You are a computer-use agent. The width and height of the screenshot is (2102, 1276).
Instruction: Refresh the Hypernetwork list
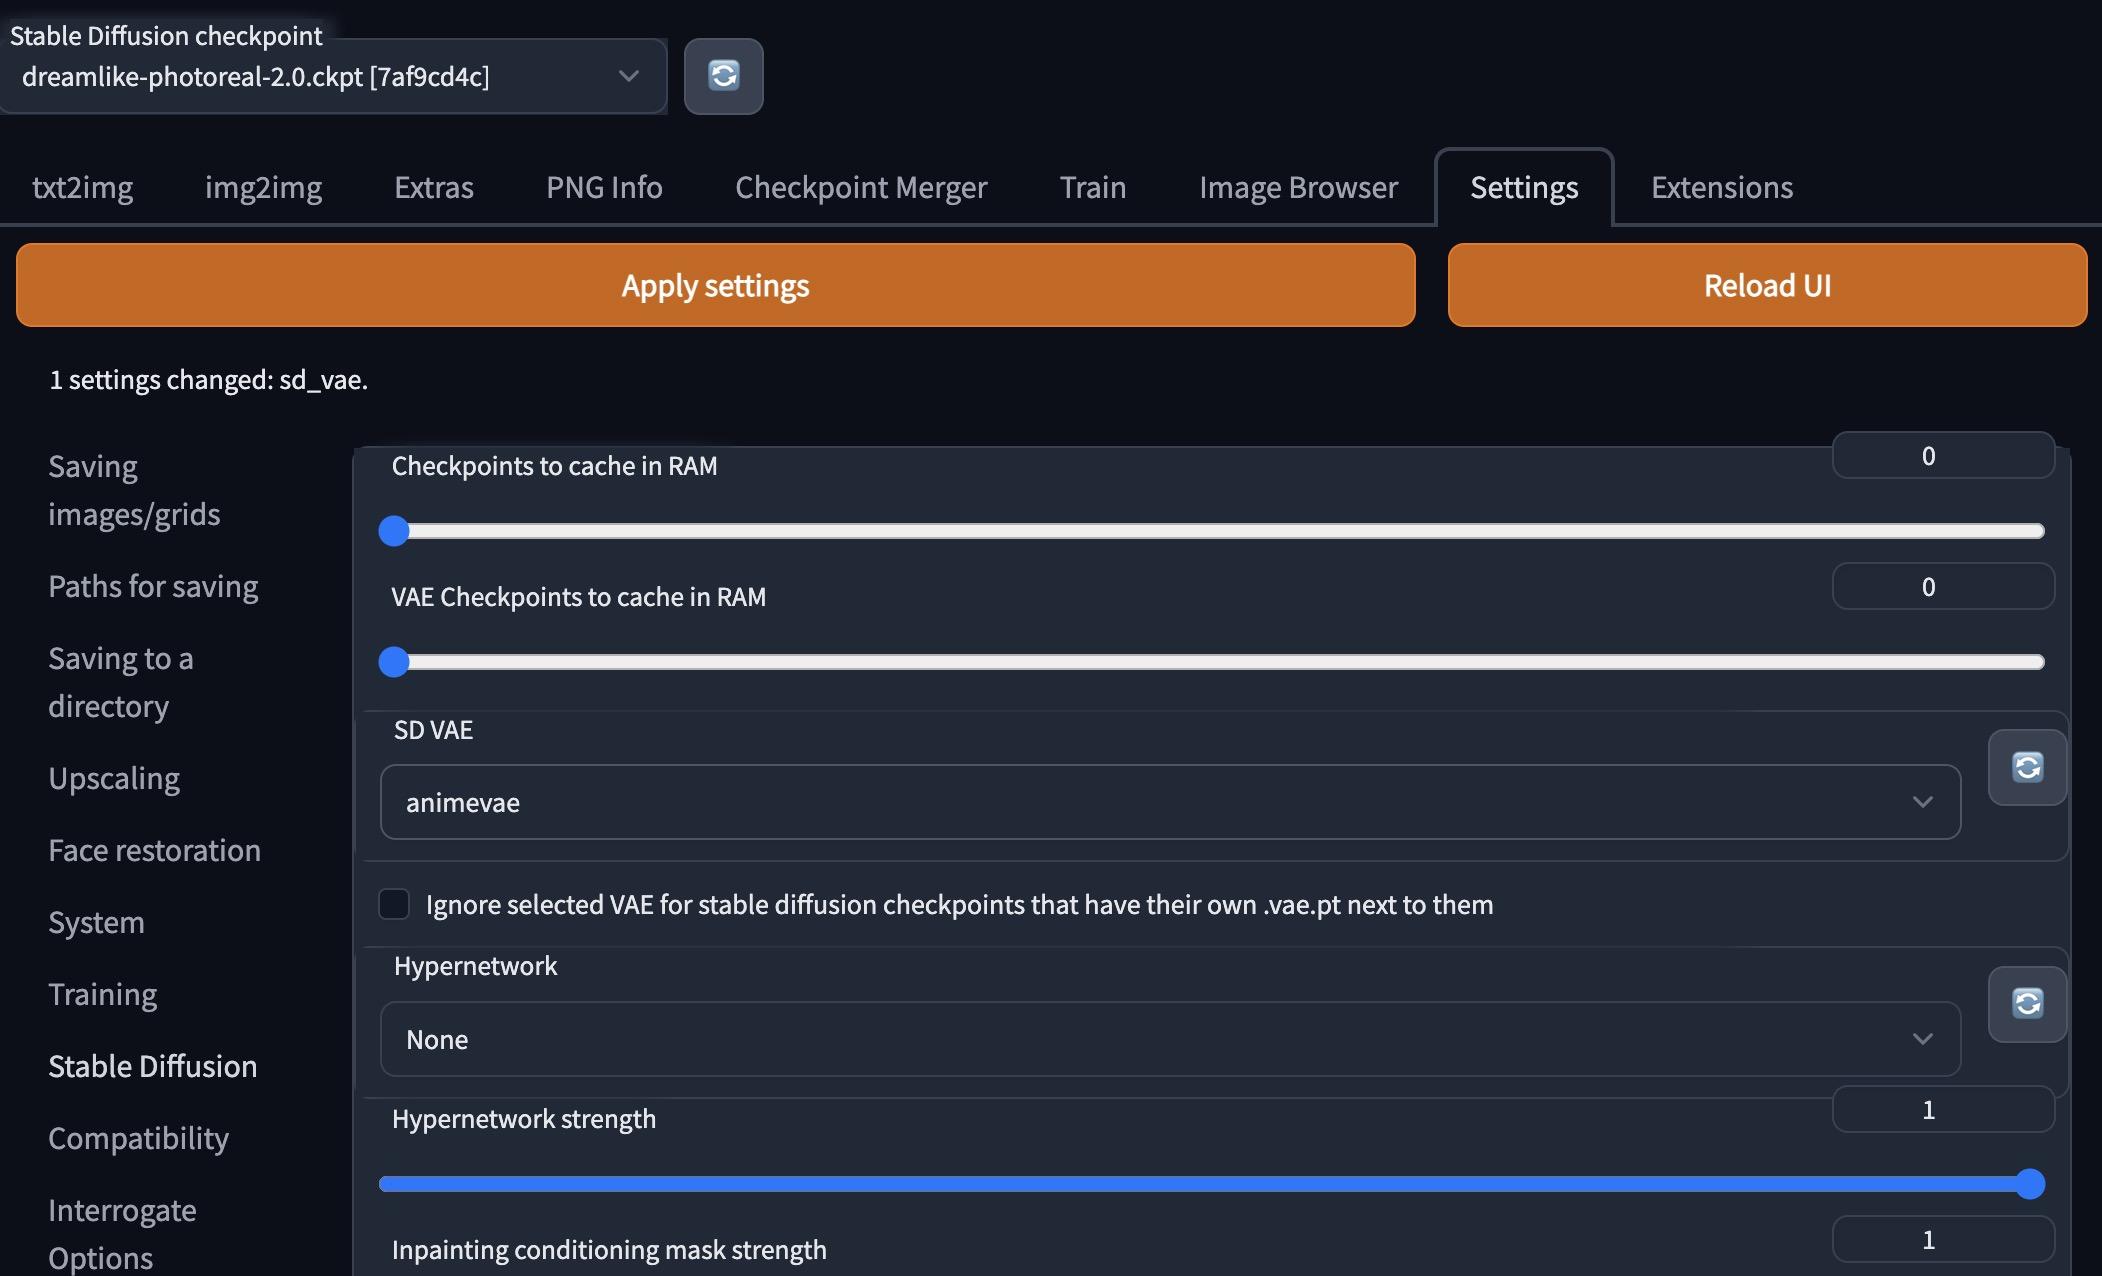tap(2027, 1004)
